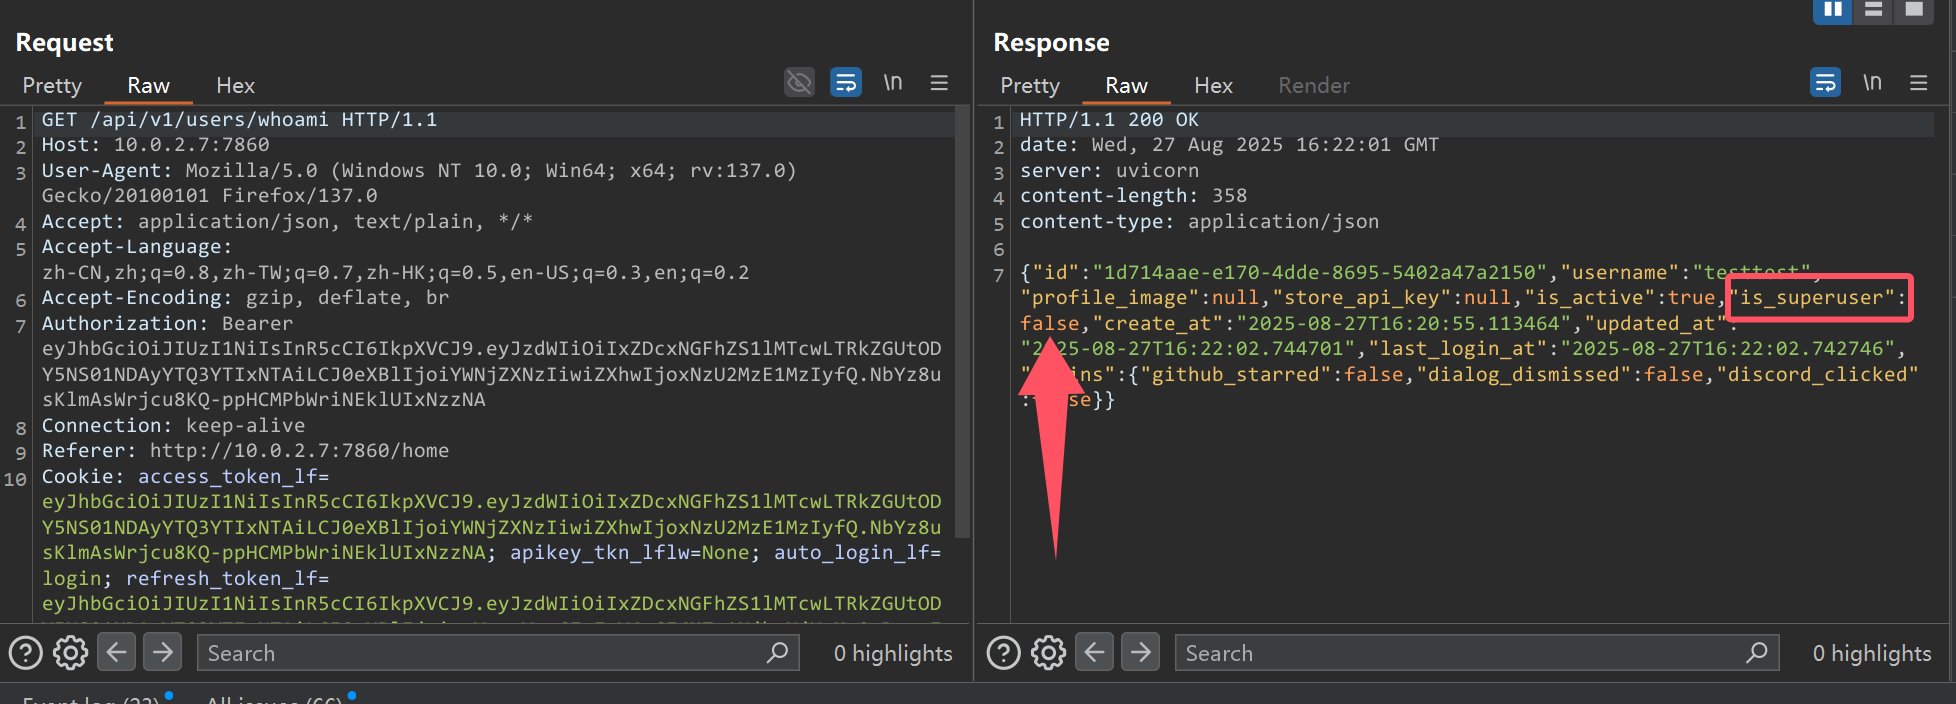
Task: Click the Response Render tab
Action: (x=1313, y=86)
